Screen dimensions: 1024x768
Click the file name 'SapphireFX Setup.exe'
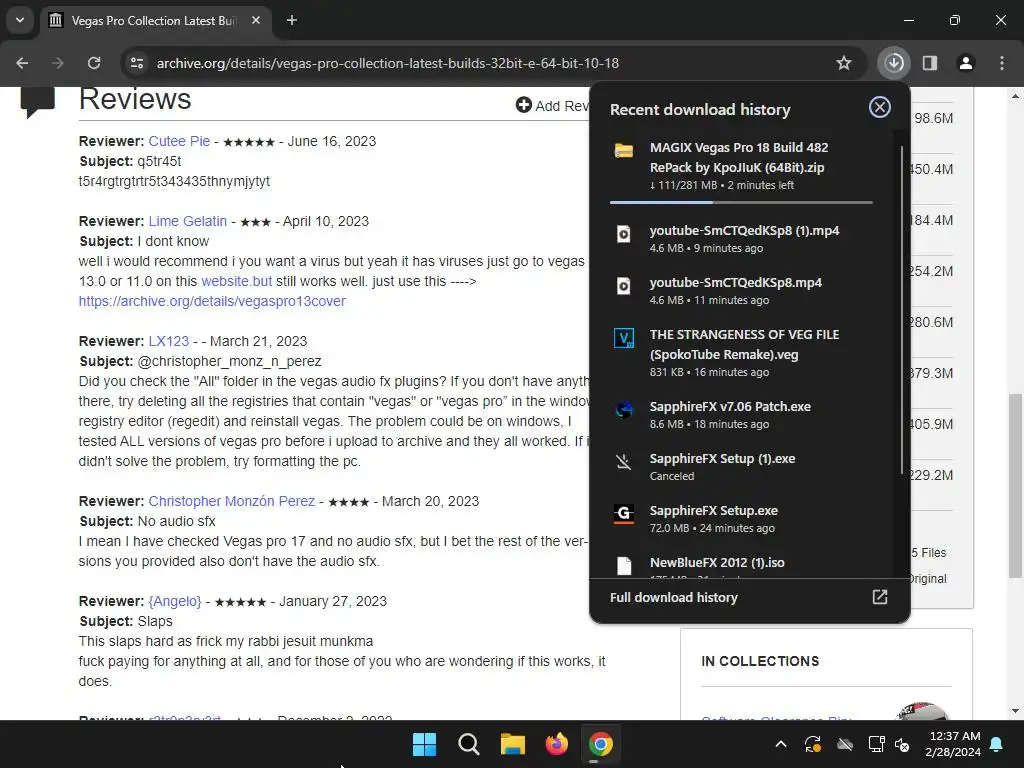click(x=714, y=511)
